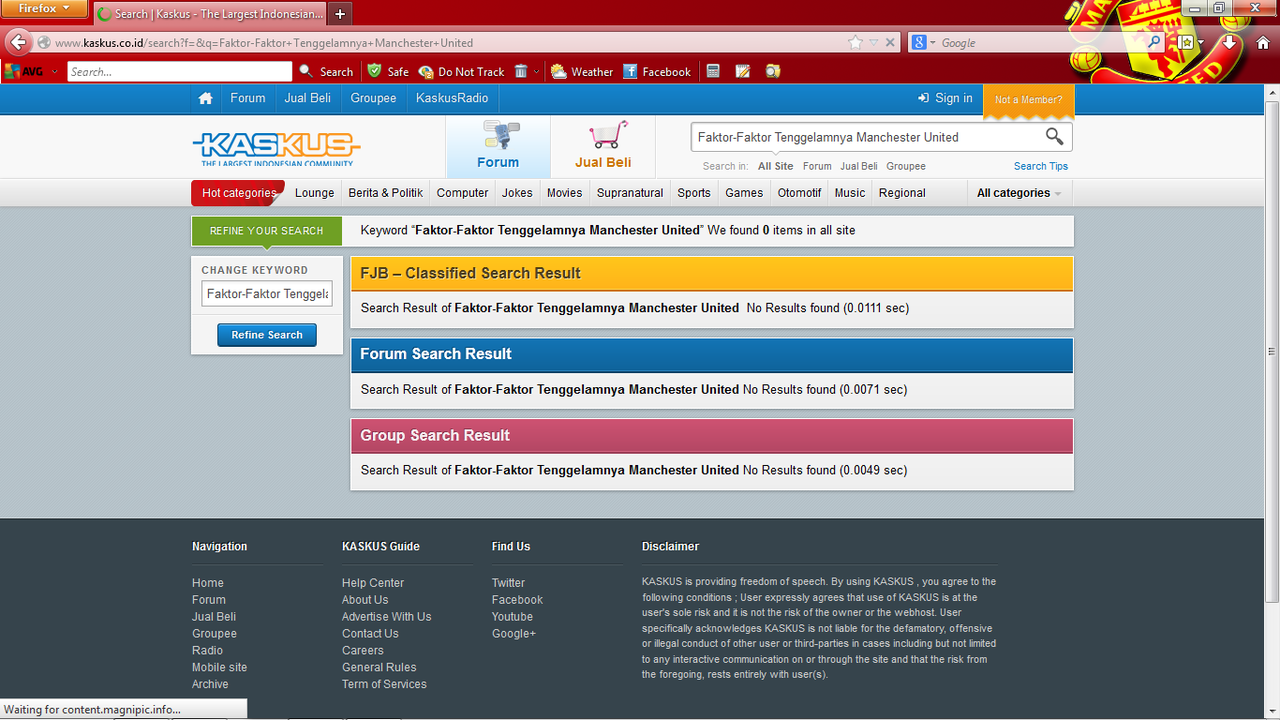Open KaskusRadio in the blue navigation bar
1280x720 pixels.
point(452,98)
